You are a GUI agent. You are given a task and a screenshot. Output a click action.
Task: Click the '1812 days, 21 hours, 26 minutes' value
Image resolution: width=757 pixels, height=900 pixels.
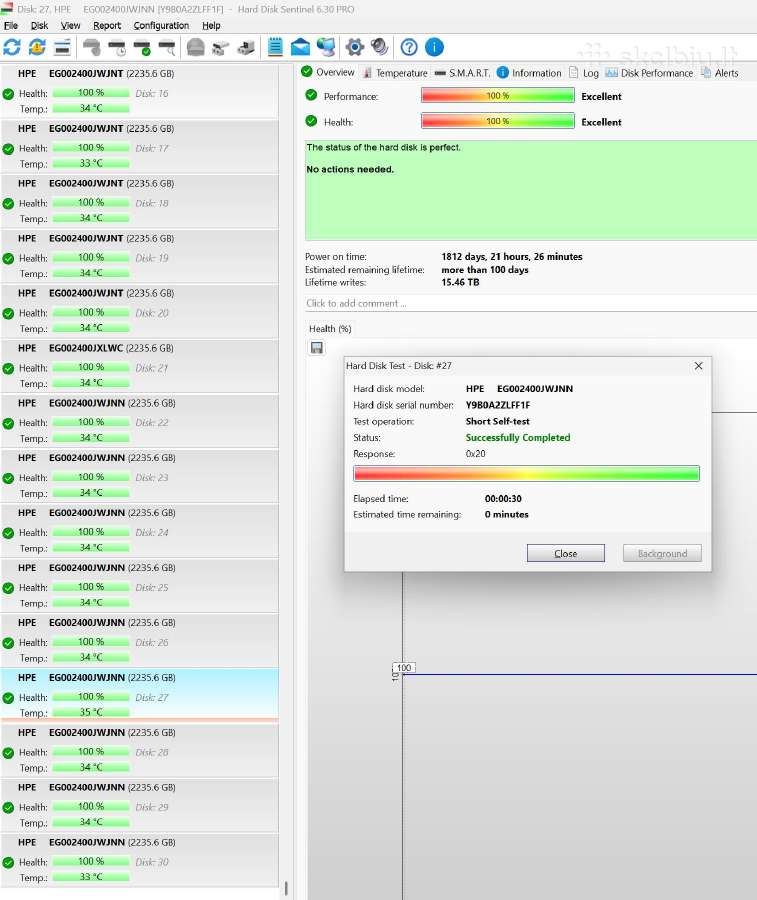[512, 257]
